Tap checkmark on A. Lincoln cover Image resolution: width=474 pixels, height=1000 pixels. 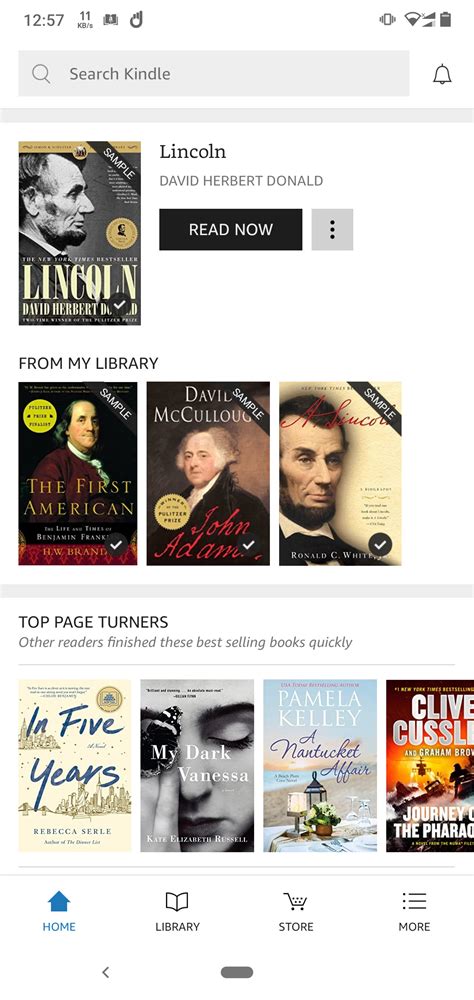(380, 545)
